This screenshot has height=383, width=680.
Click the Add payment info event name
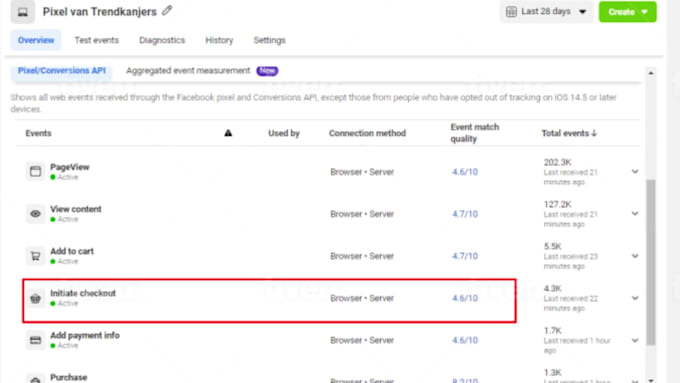85,335
